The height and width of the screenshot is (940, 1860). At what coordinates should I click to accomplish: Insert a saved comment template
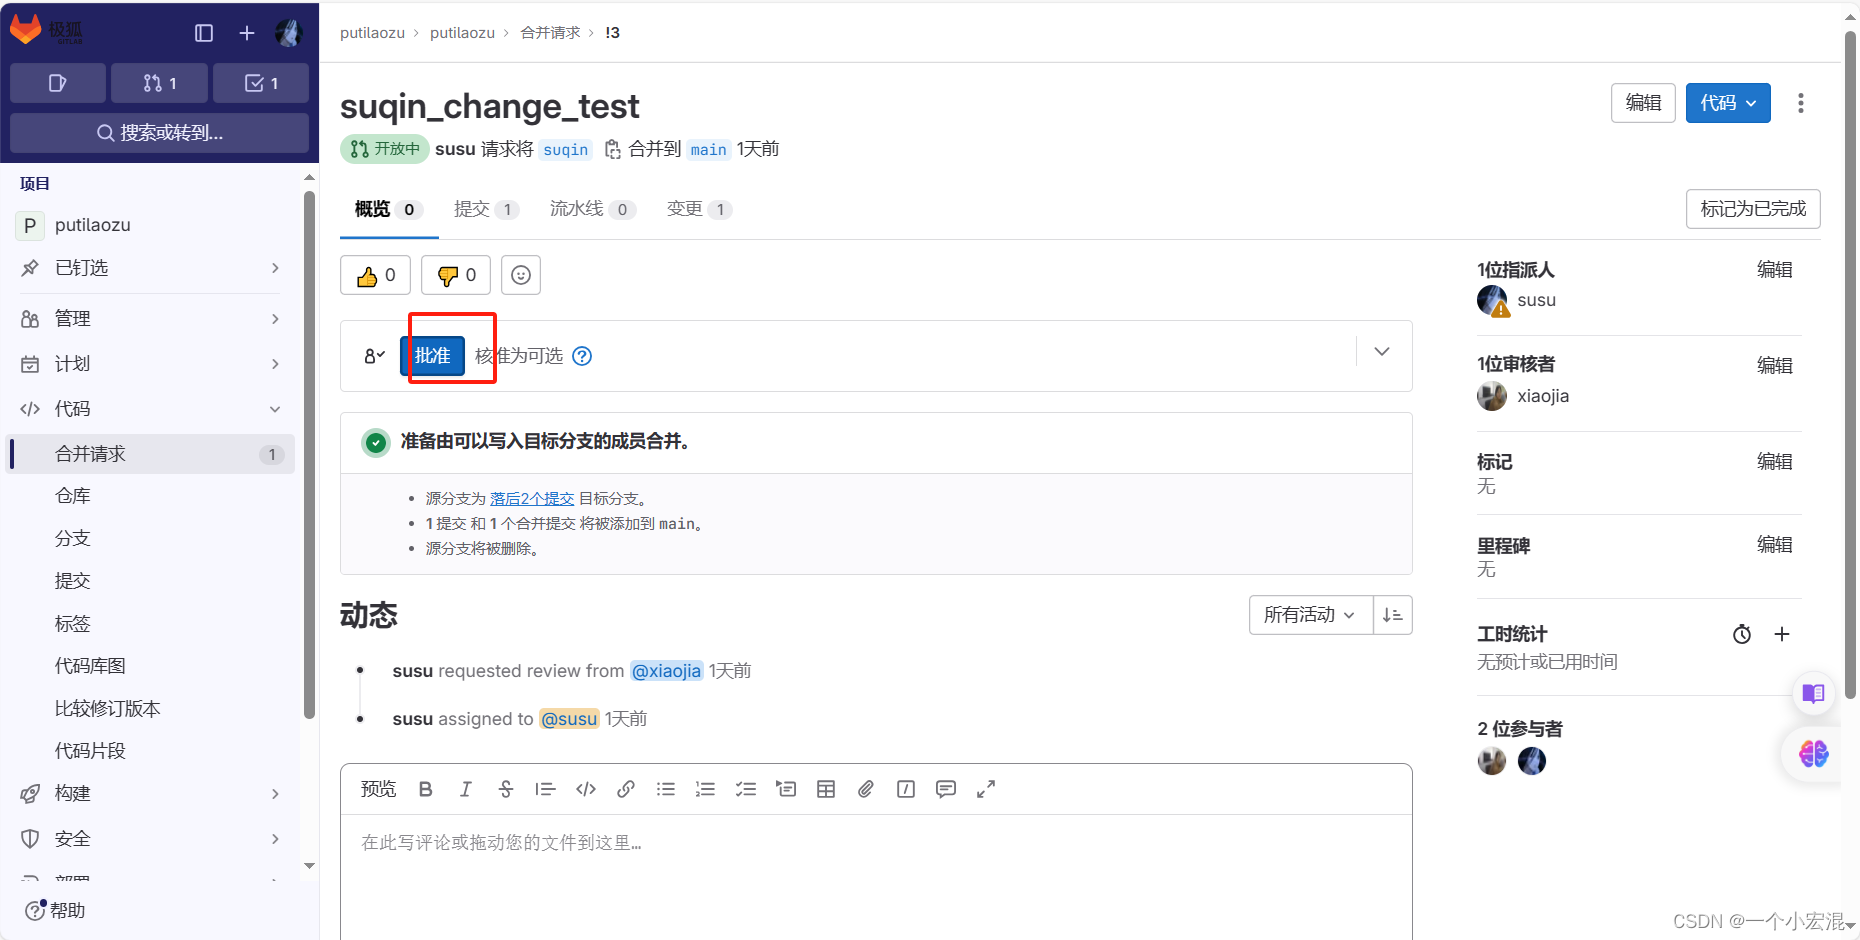pos(946,789)
